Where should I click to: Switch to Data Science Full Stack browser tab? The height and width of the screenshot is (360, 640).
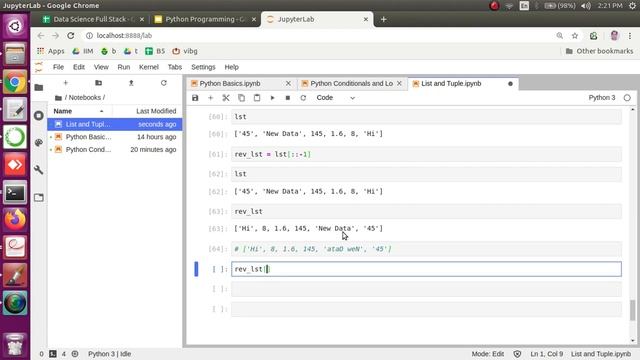[x=94, y=19]
